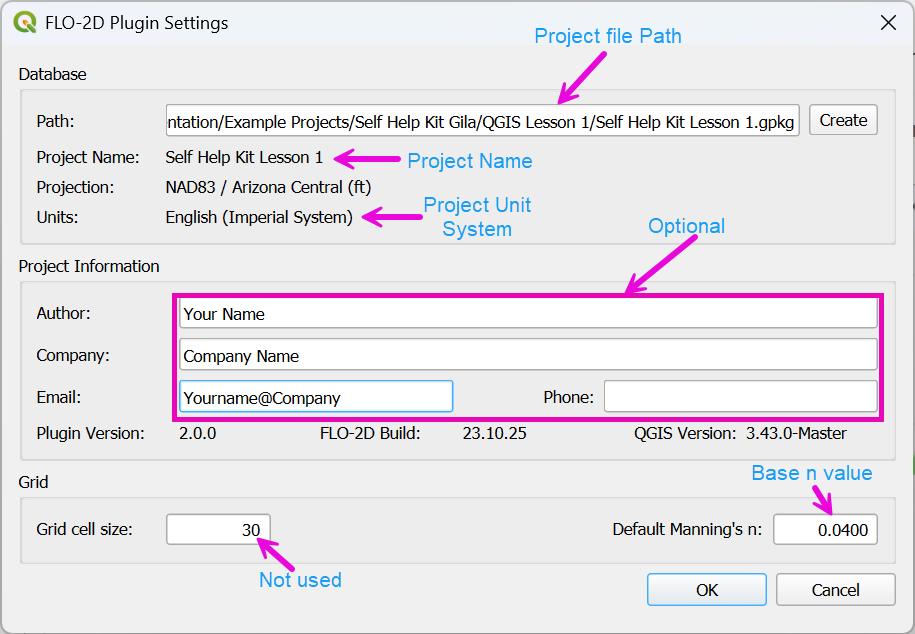Click the FLO-2D Build value 23.10.25

point(494,433)
